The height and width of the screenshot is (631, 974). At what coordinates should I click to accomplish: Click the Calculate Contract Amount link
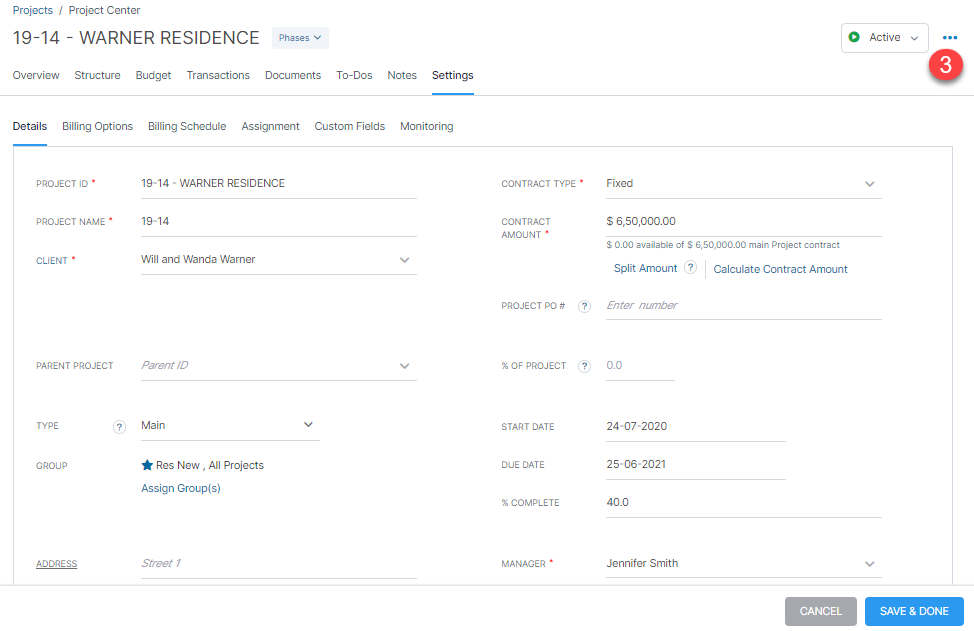780,269
